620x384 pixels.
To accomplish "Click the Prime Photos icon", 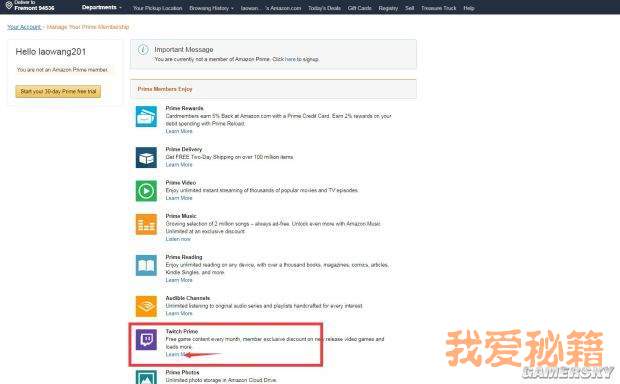I will [x=146, y=377].
